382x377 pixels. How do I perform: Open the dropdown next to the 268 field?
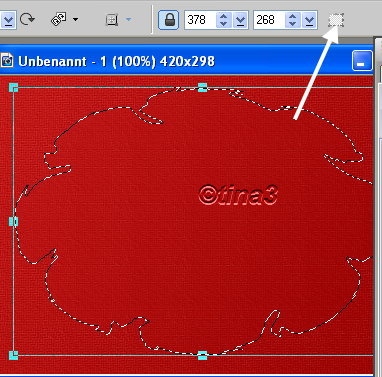[309, 20]
